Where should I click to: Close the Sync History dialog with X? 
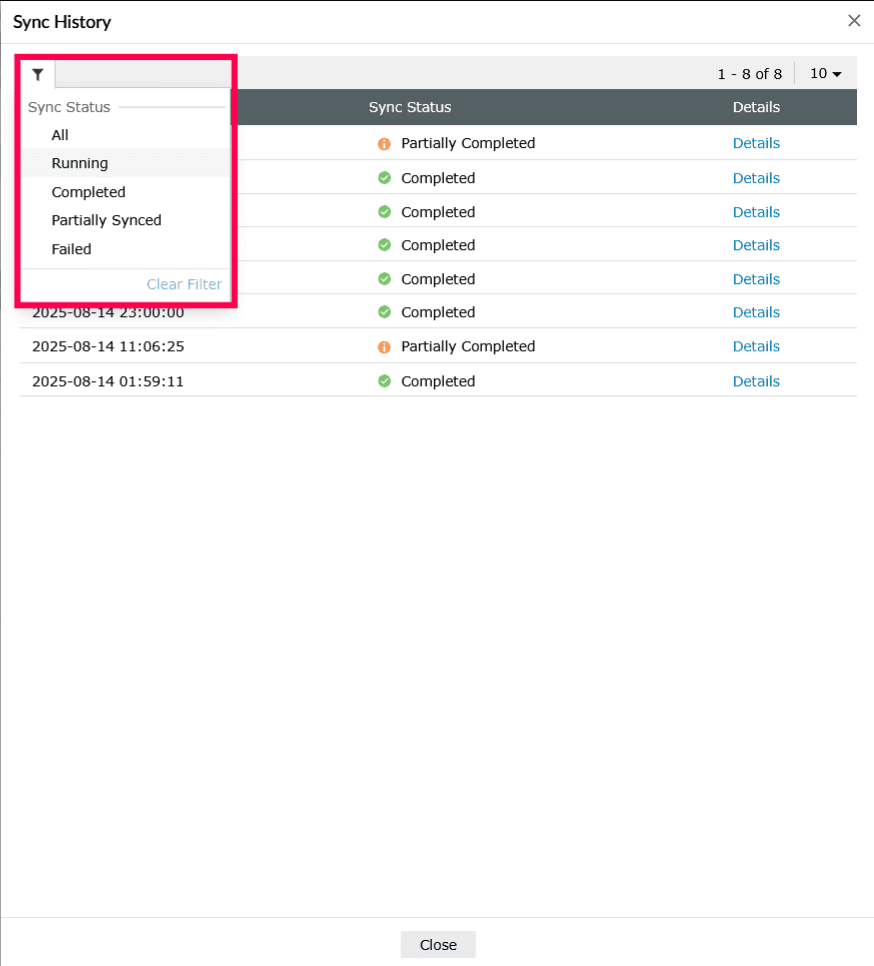point(854,21)
